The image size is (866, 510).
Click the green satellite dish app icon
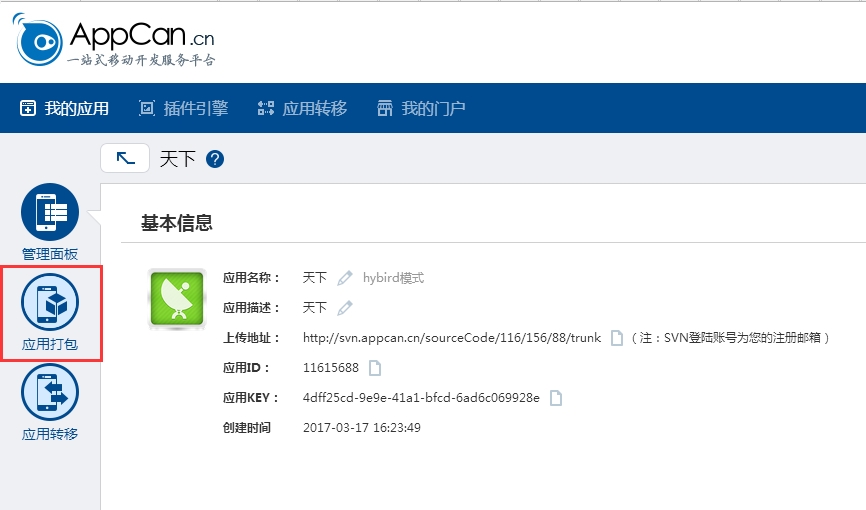tap(177, 299)
